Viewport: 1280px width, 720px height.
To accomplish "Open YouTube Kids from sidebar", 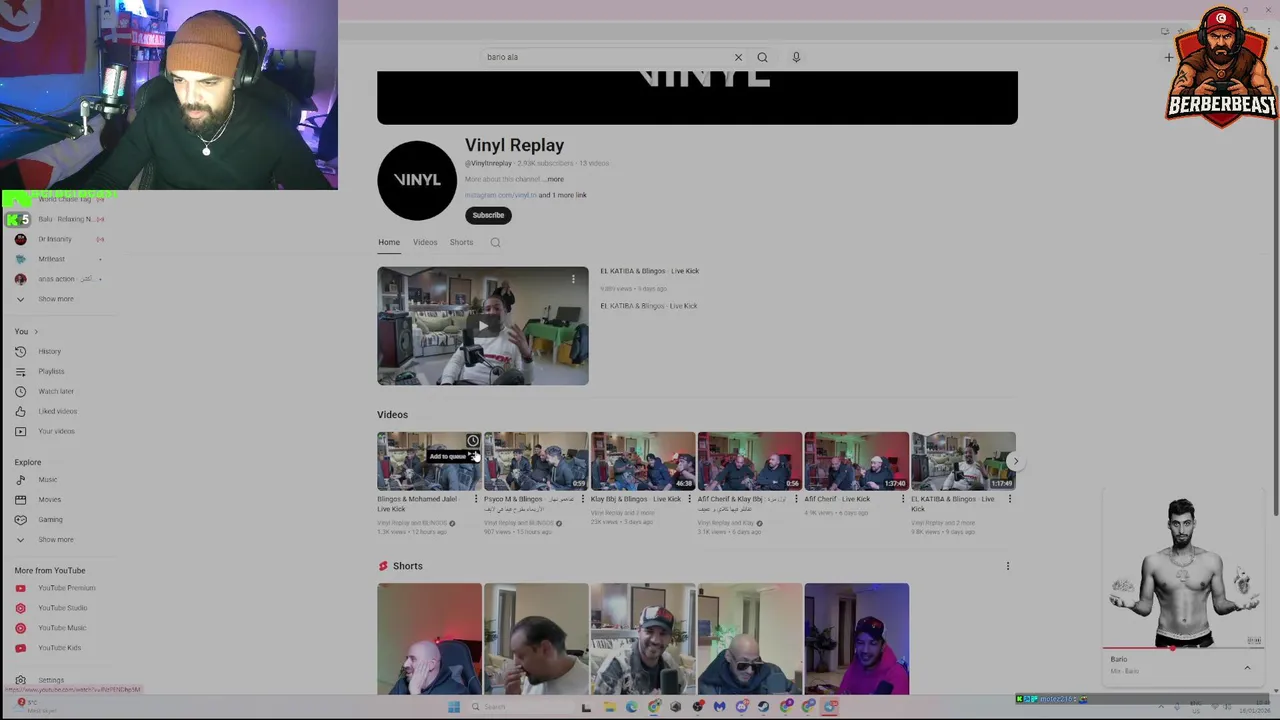I will pos(60,648).
